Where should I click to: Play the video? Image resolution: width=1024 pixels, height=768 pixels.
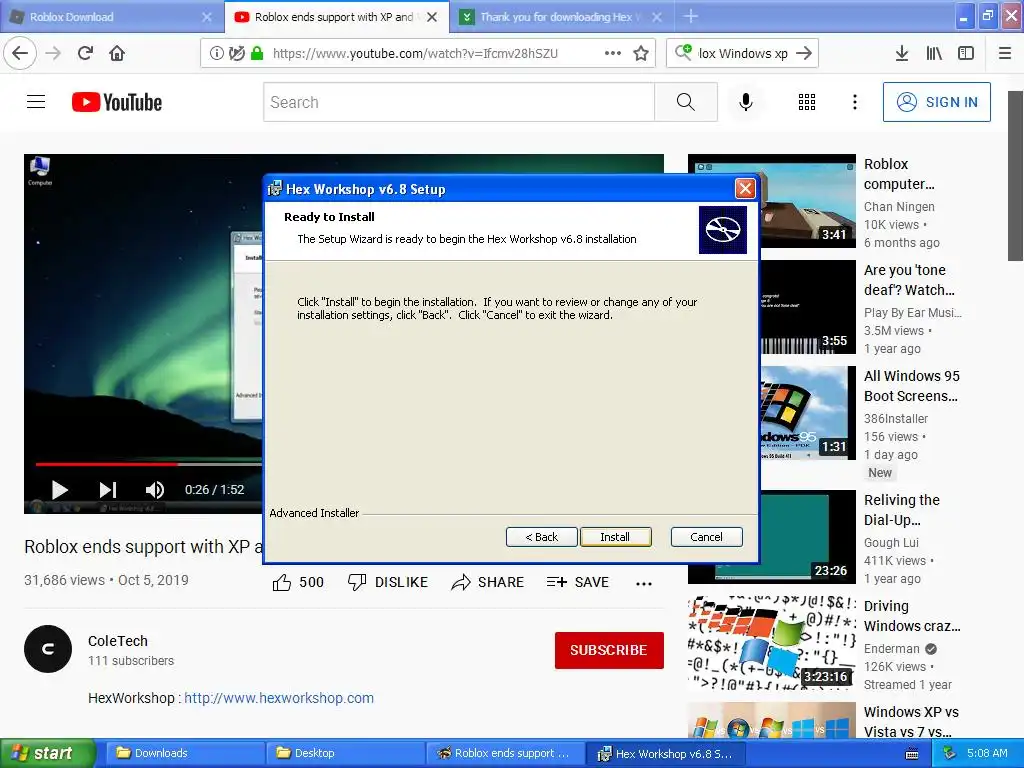point(59,490)
